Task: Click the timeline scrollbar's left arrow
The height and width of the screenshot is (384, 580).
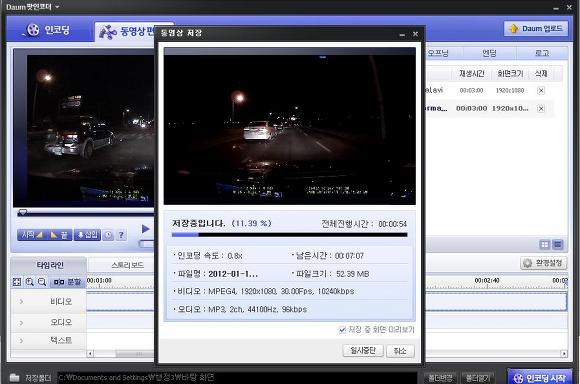Action: [x=90, y=354]
